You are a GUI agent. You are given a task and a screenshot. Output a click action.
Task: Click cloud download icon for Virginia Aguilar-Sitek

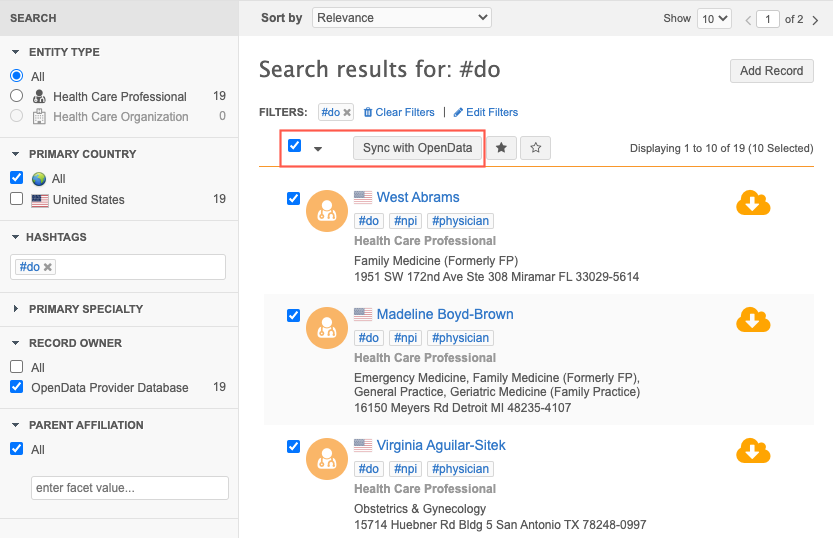[752, 451]
